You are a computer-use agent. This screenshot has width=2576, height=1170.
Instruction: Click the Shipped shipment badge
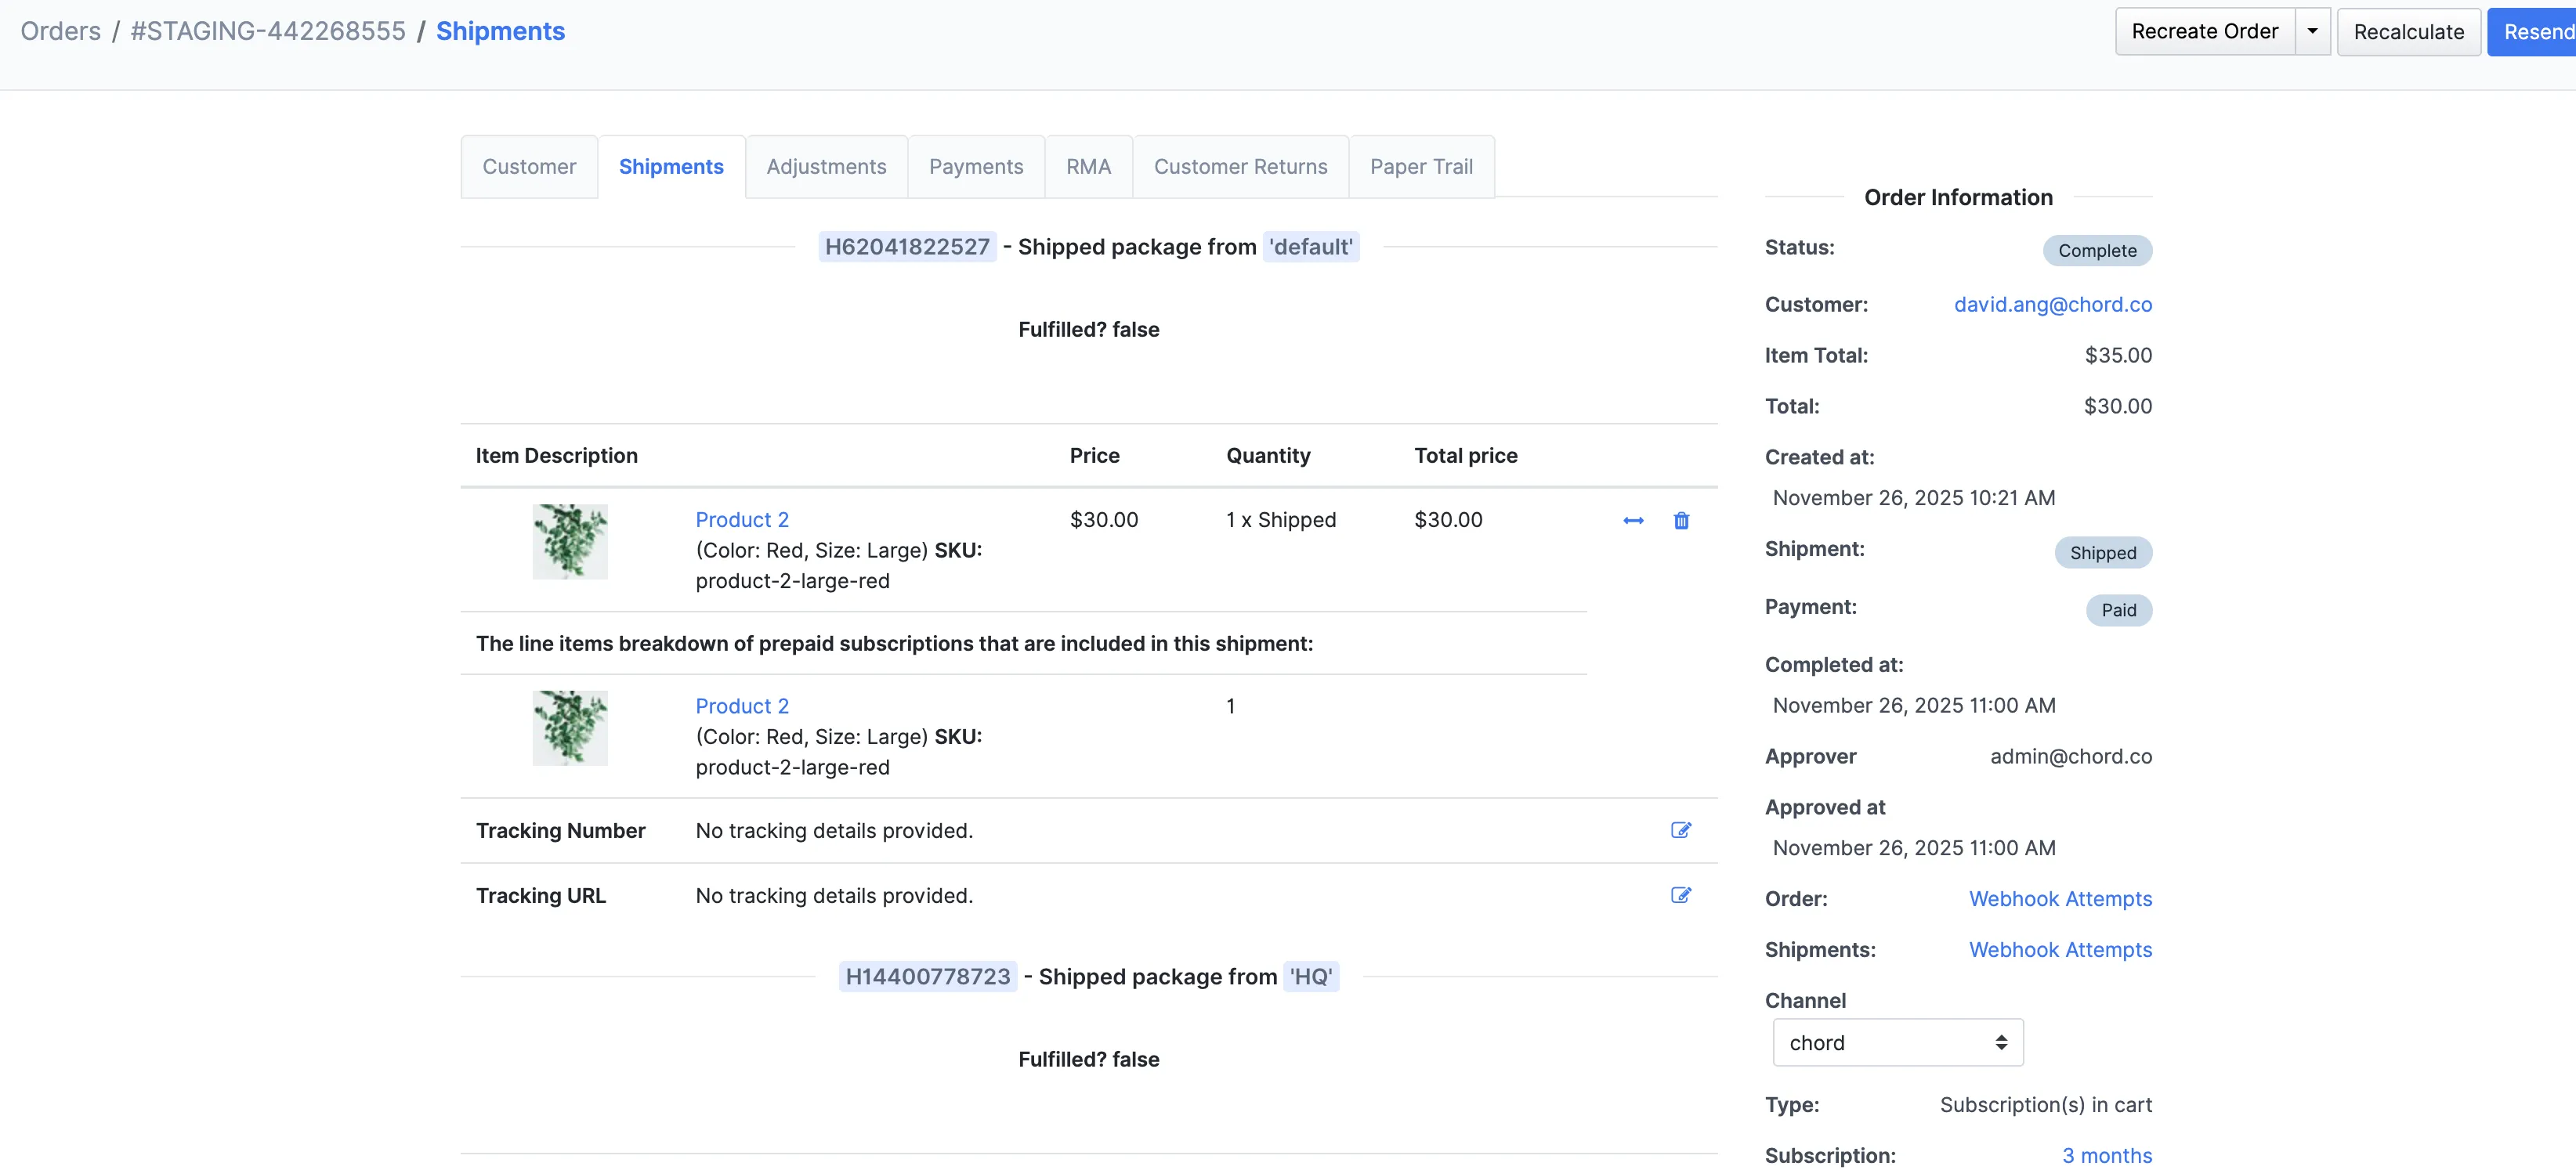click(x=2103, y=552)
